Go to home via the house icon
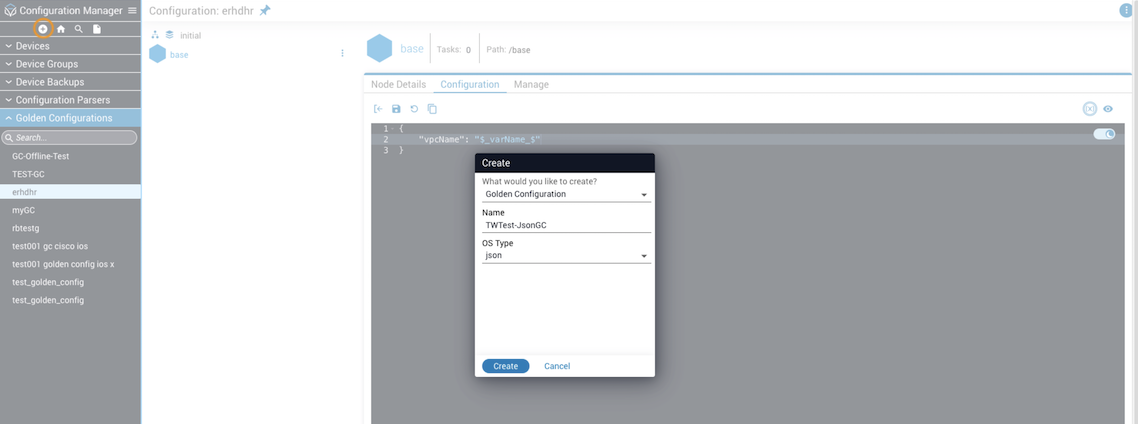 (x=61, y=28)
